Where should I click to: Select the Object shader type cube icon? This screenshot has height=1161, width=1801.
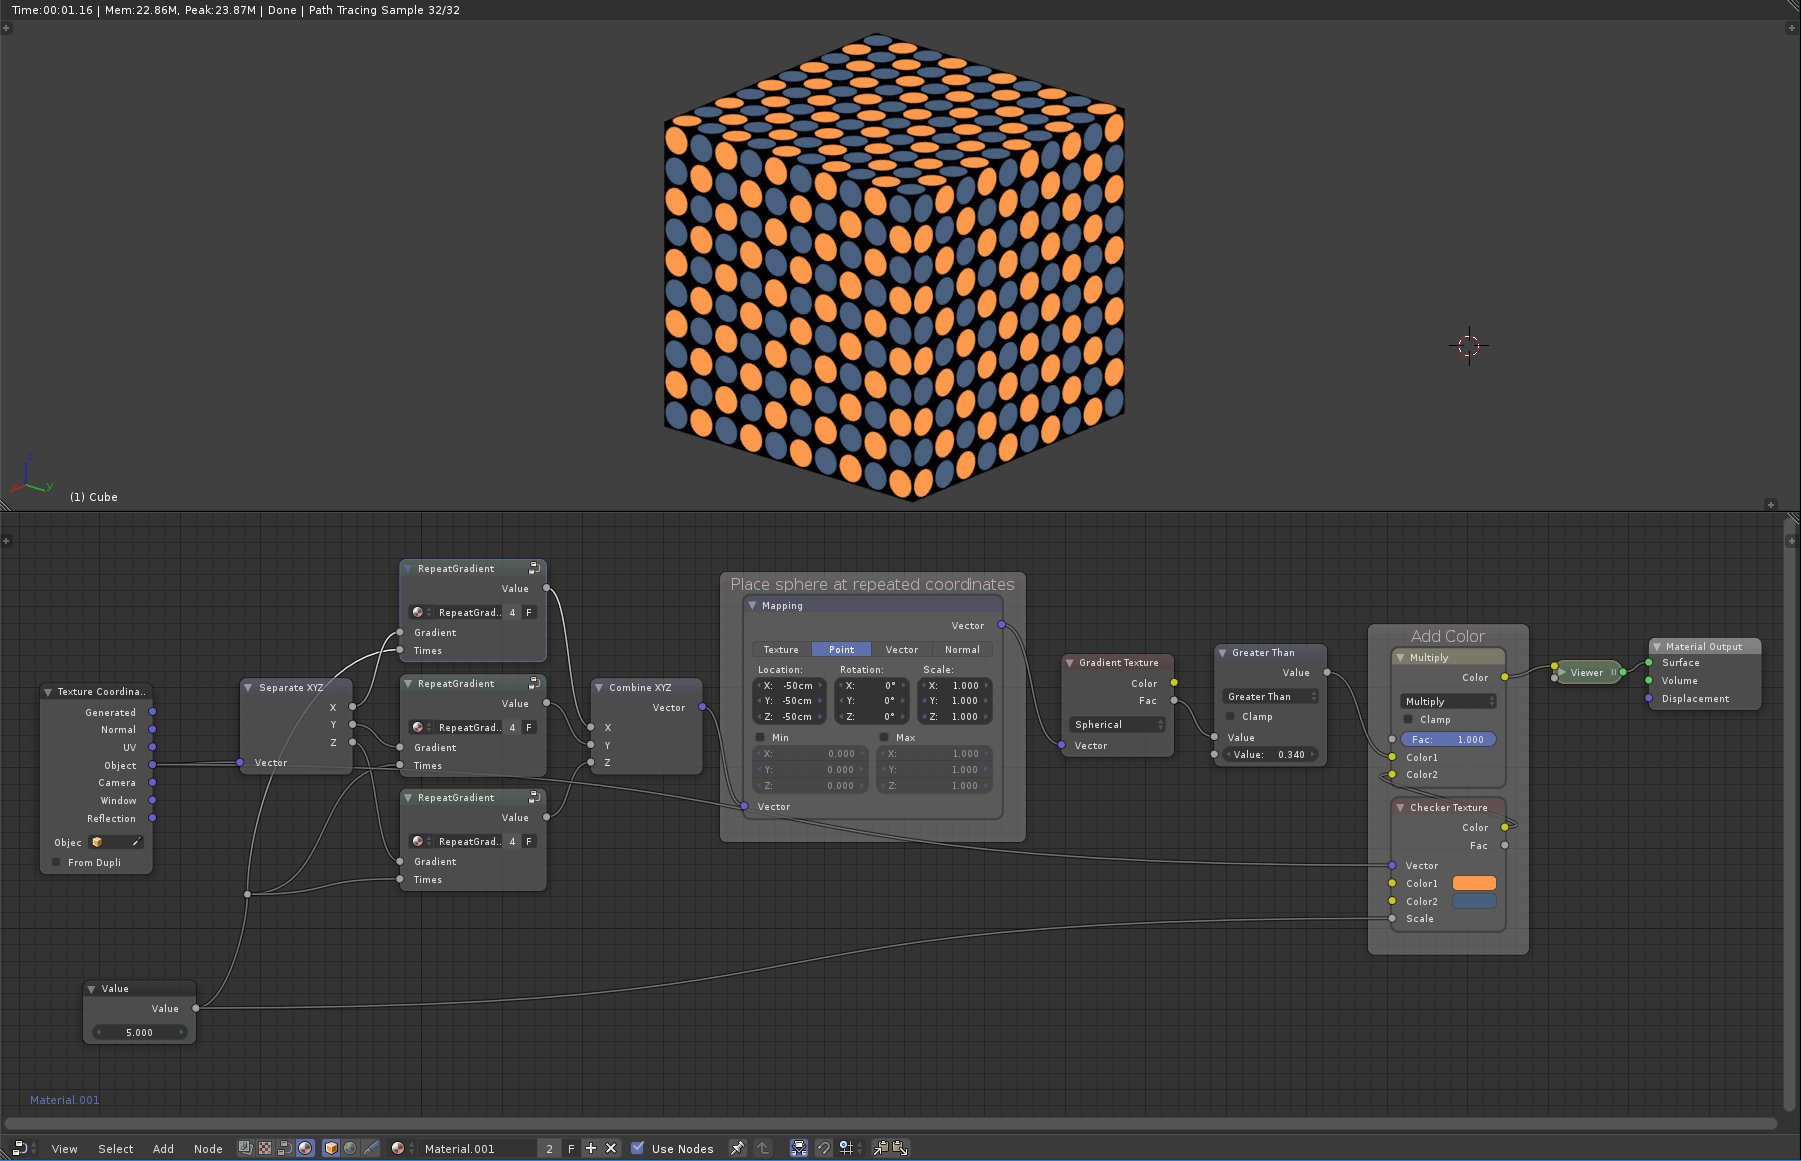point(331,1148)
